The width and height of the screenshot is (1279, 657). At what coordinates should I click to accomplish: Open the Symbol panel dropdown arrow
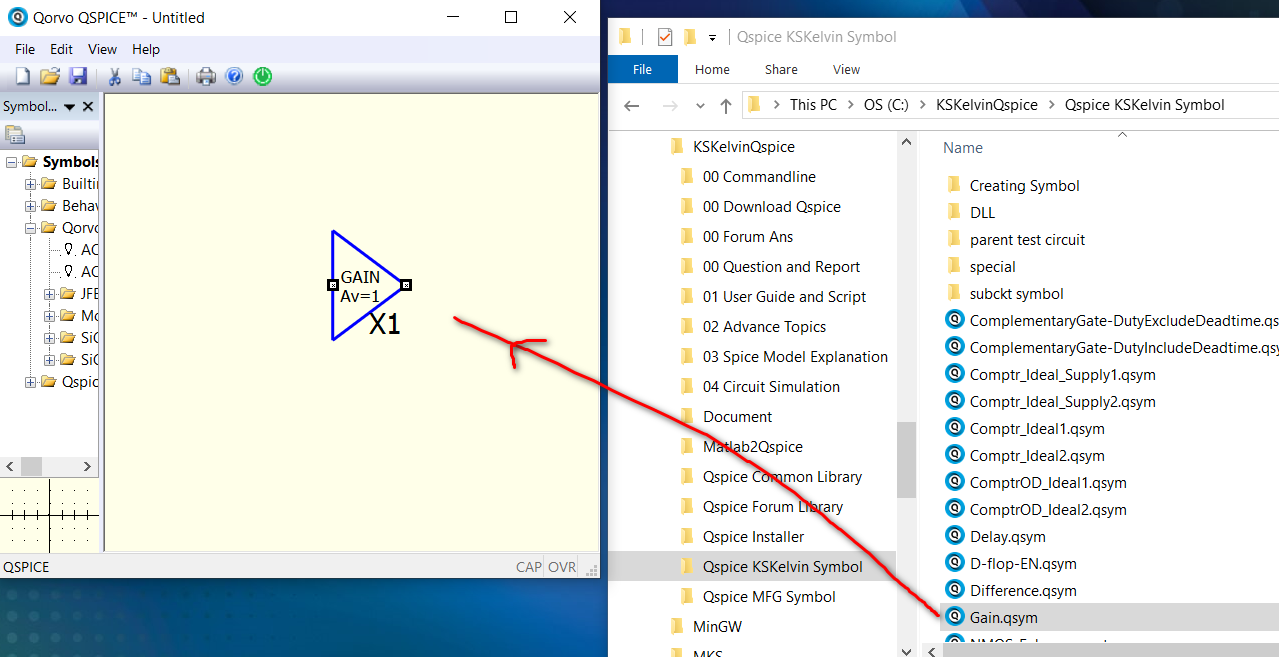(69, 106)
